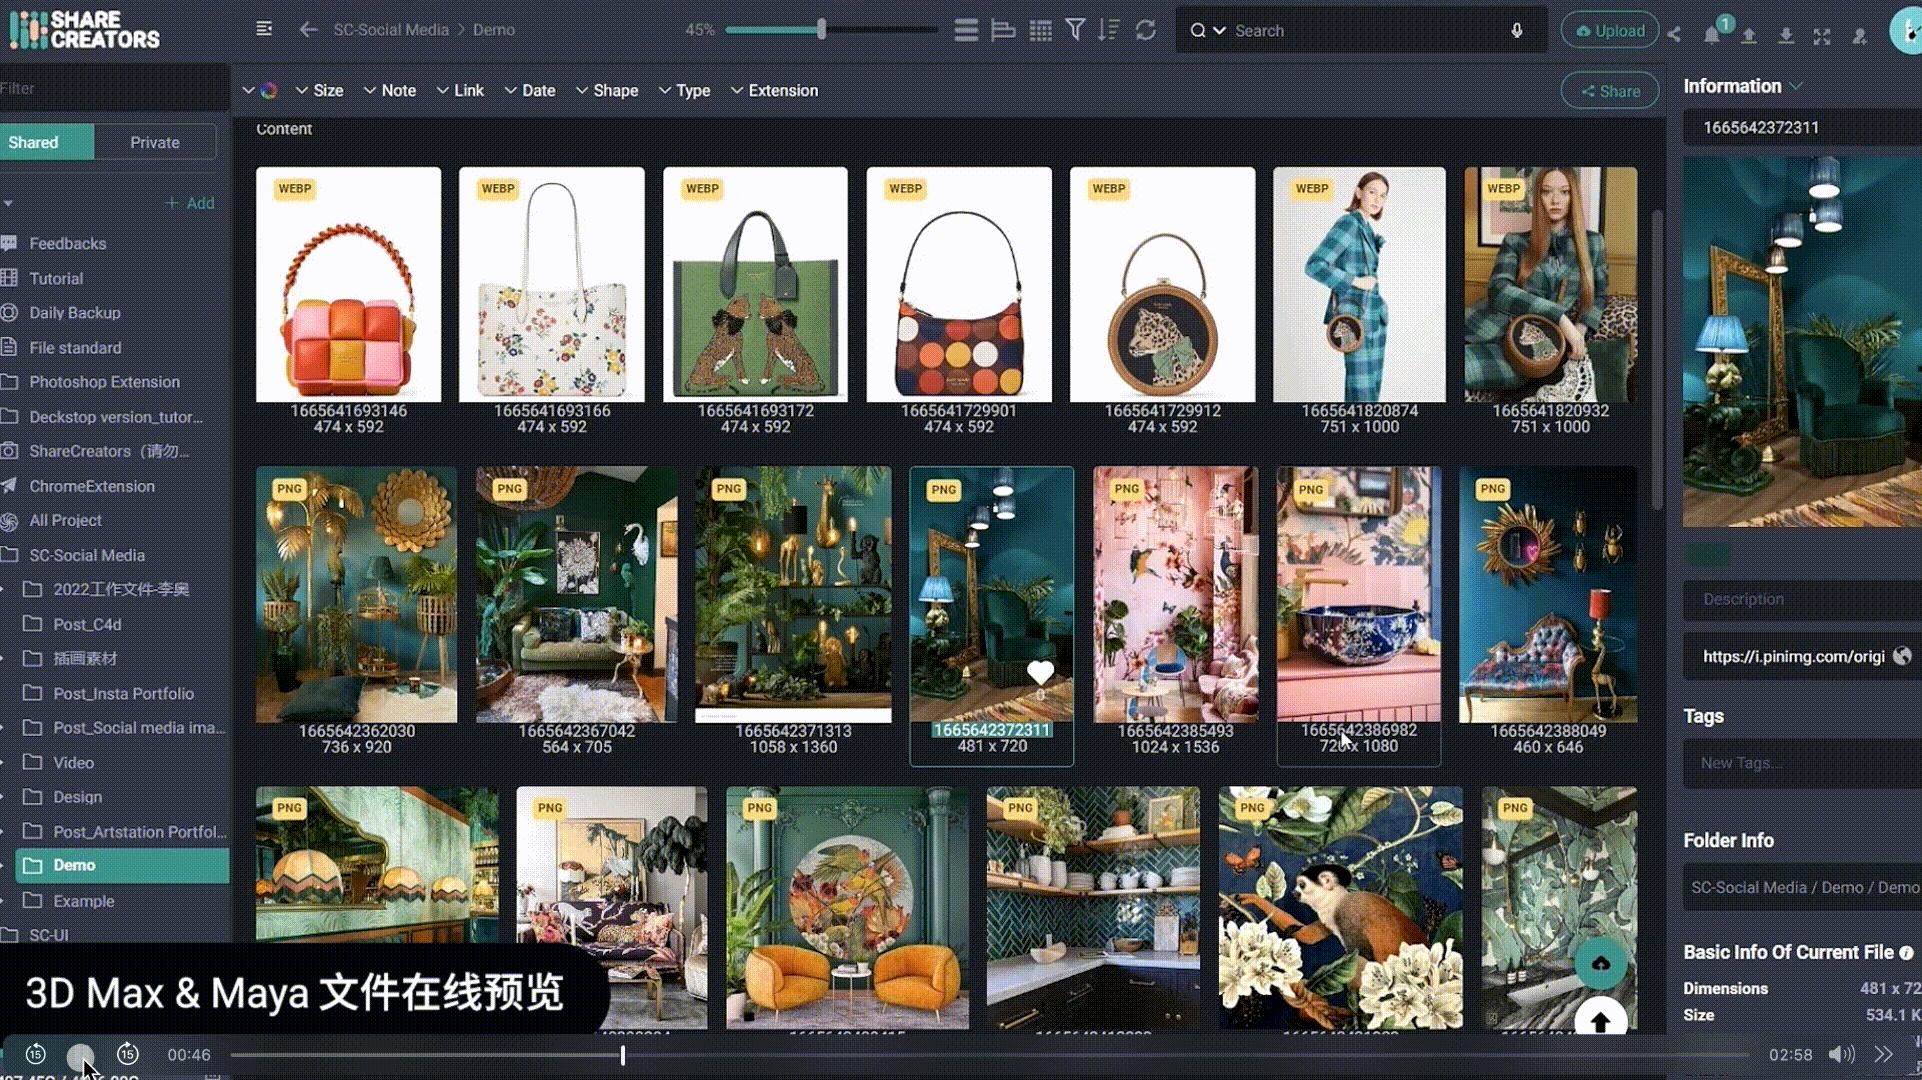
Task: Open Feedbacks in sidebar
Action: [67, 243]
